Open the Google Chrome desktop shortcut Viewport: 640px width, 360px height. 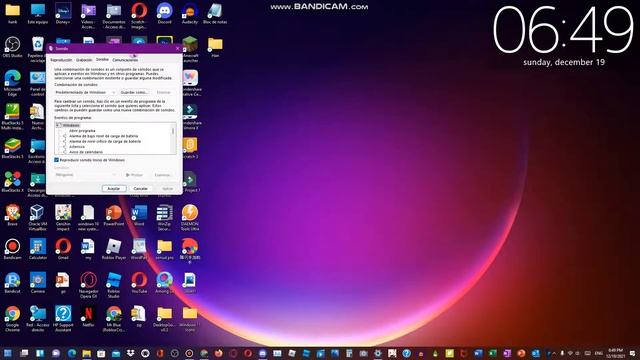[x=12, y=319]
